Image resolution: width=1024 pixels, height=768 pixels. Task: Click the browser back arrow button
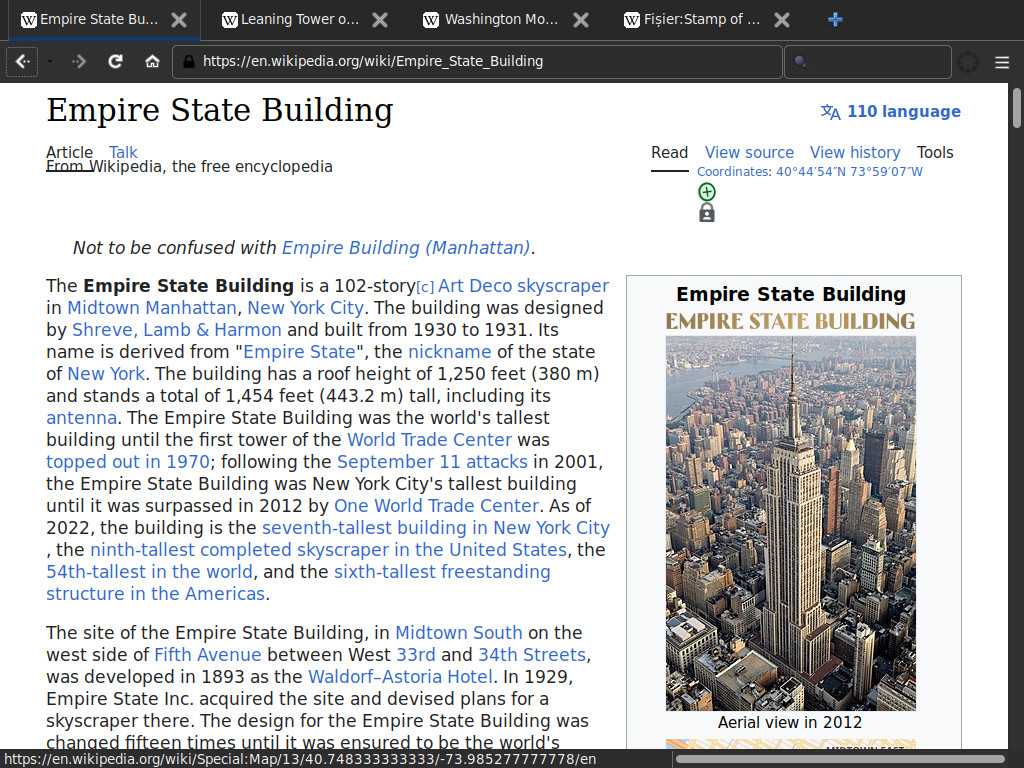pos(23,62)
